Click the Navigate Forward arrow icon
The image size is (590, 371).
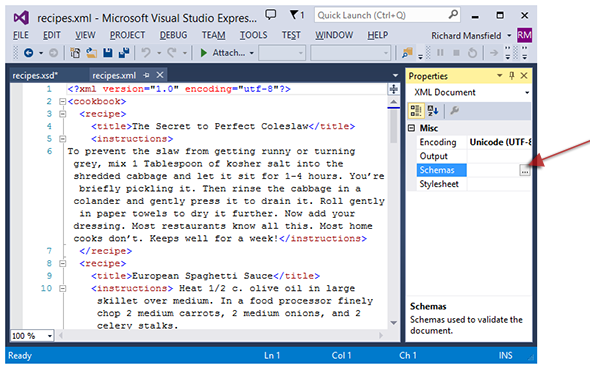pos(54,53)
